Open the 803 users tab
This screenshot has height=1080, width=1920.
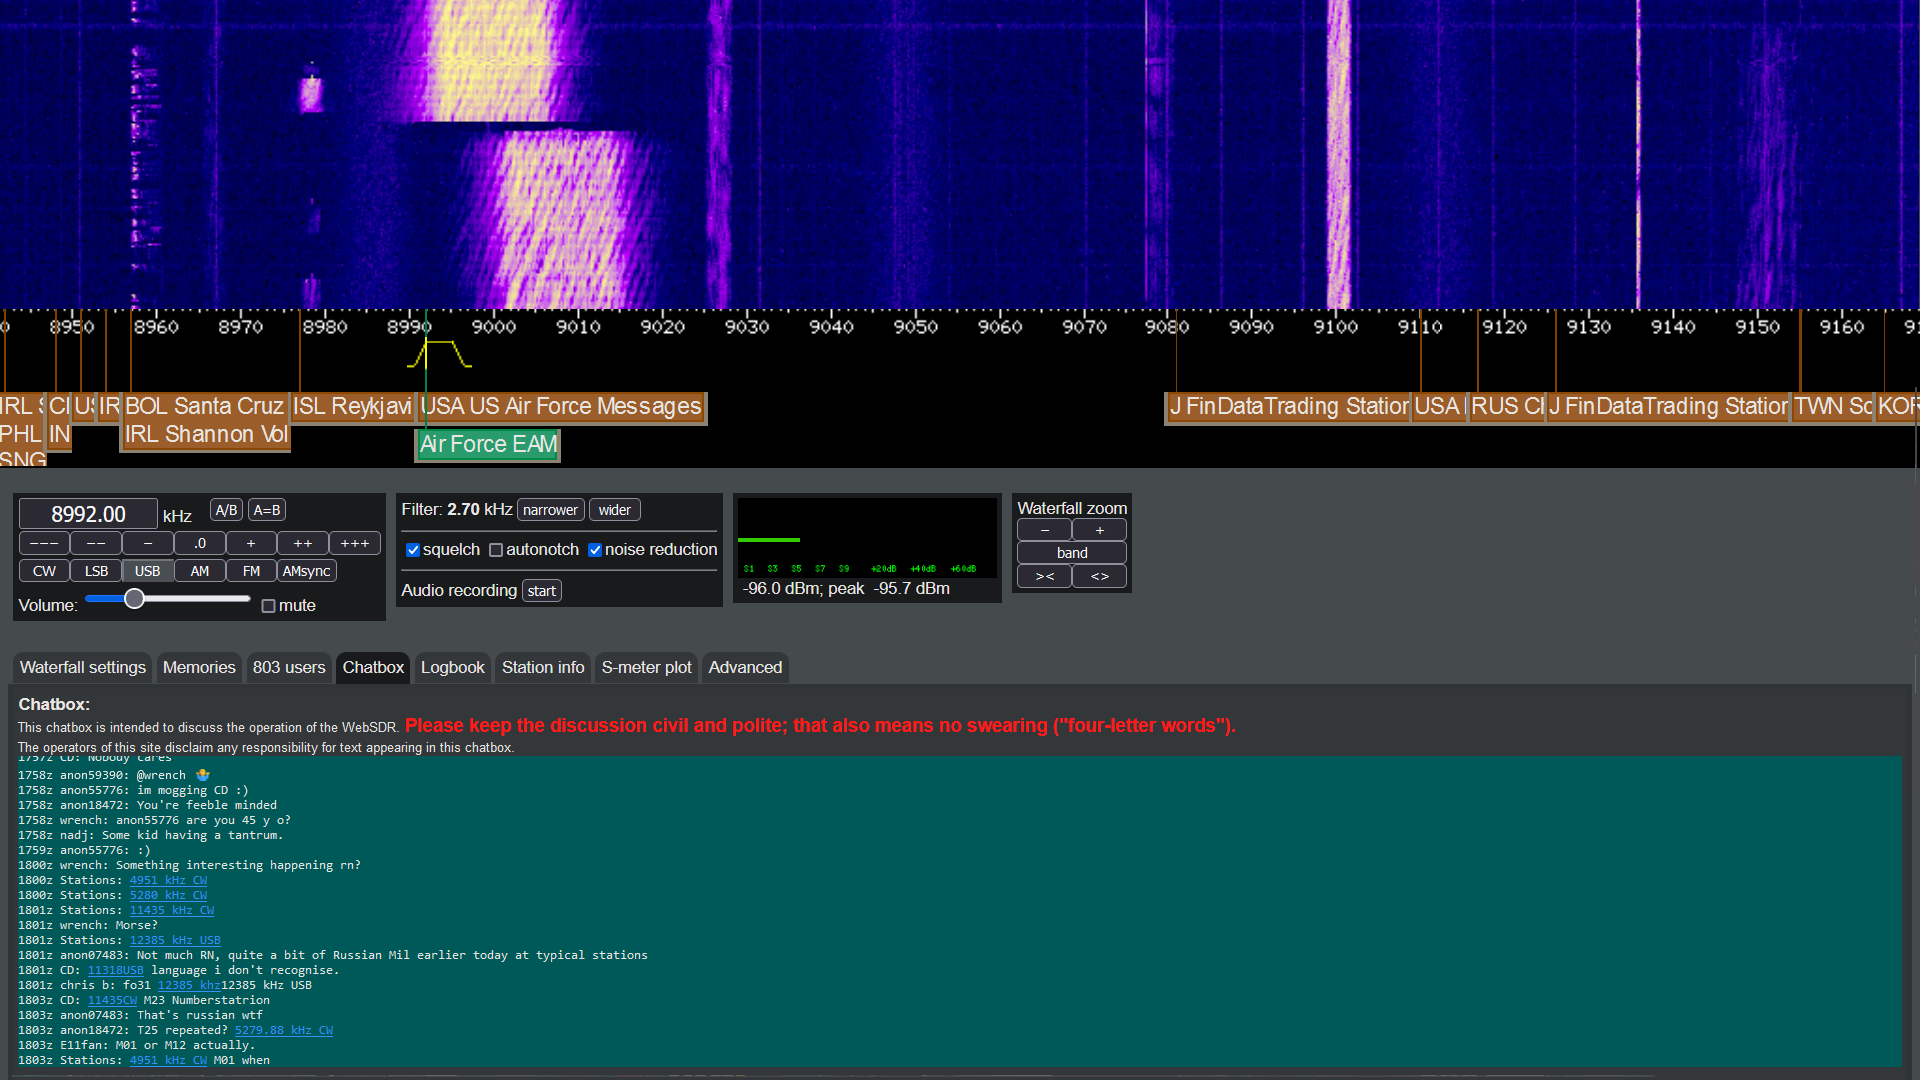[289, 667]
